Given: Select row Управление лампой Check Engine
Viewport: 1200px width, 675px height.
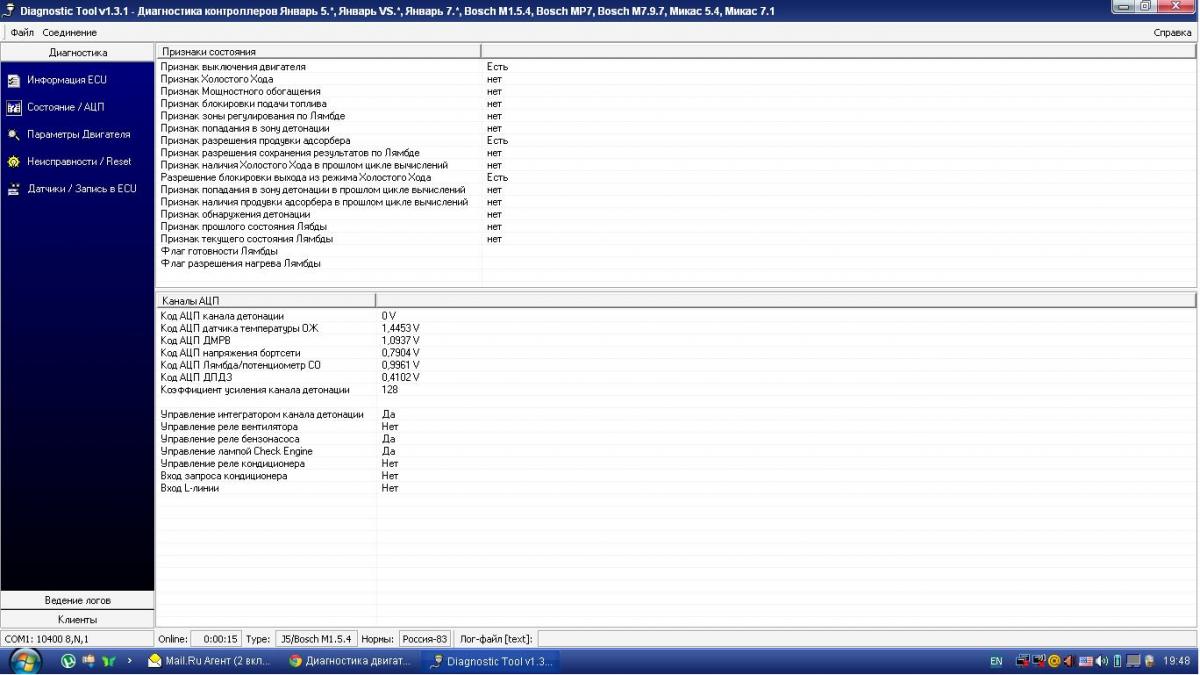Looking at the screenshot, I should pos(676,451).
